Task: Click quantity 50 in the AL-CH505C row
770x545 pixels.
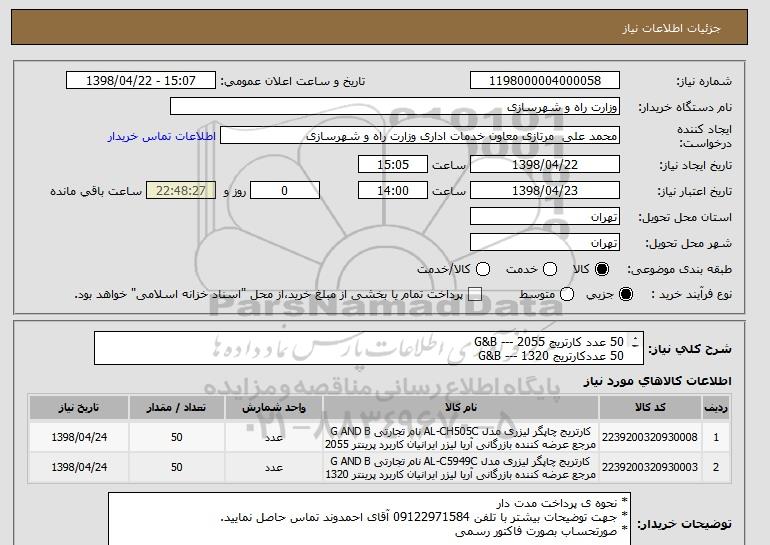Action: pyautogui.click(x=177, y=437)
